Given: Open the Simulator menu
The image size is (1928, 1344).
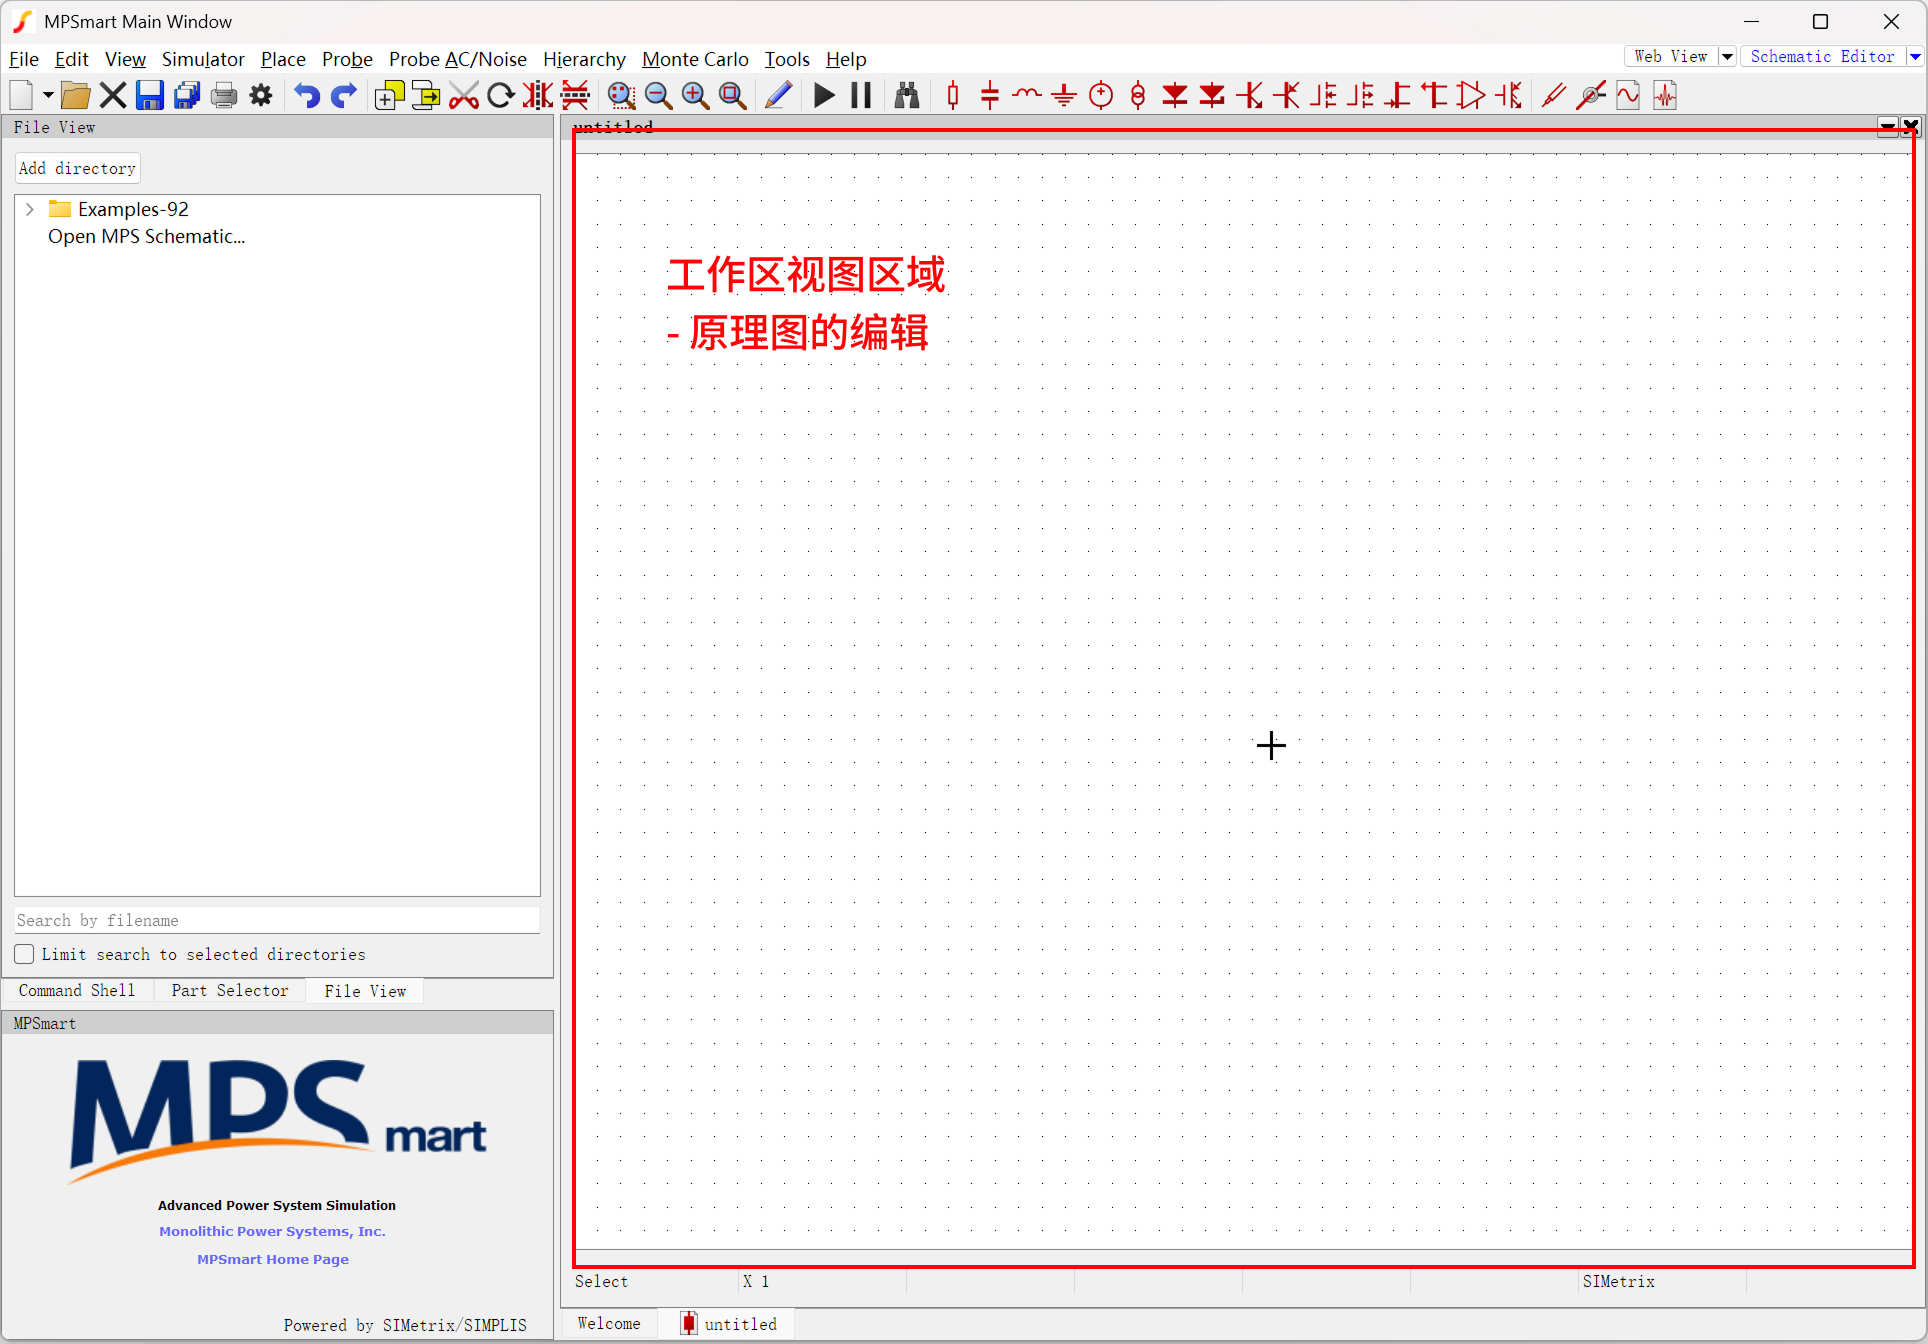Looking at the screenshot, I should click(x=203, y=59).
